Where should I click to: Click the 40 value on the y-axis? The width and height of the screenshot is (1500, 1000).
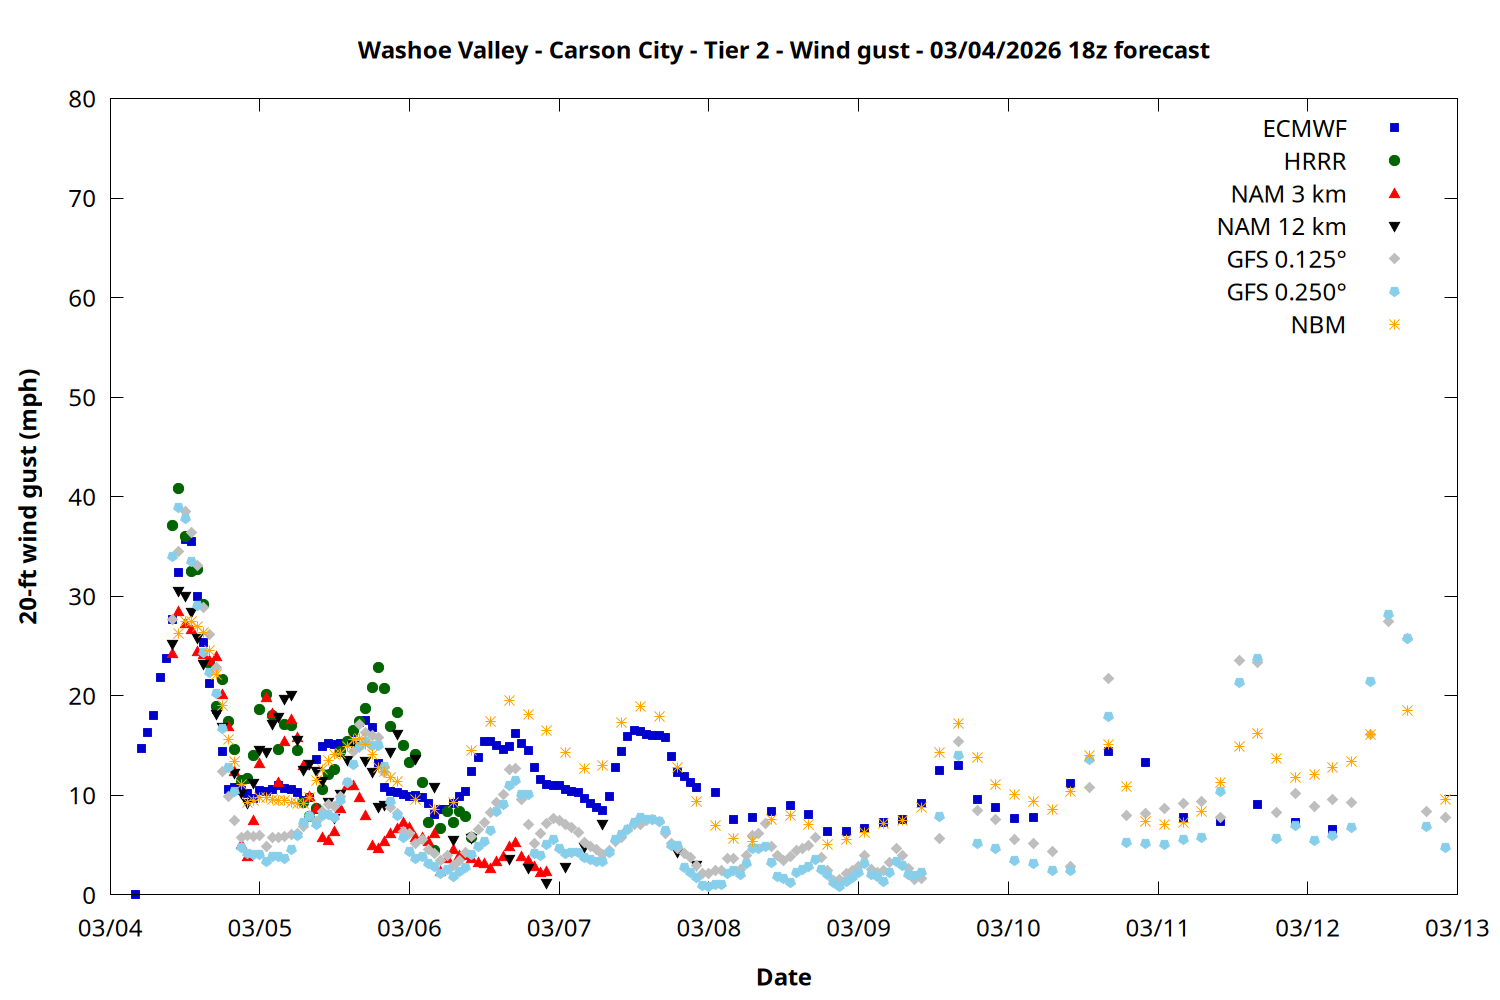pyautogui.click(x=82, y=497)
